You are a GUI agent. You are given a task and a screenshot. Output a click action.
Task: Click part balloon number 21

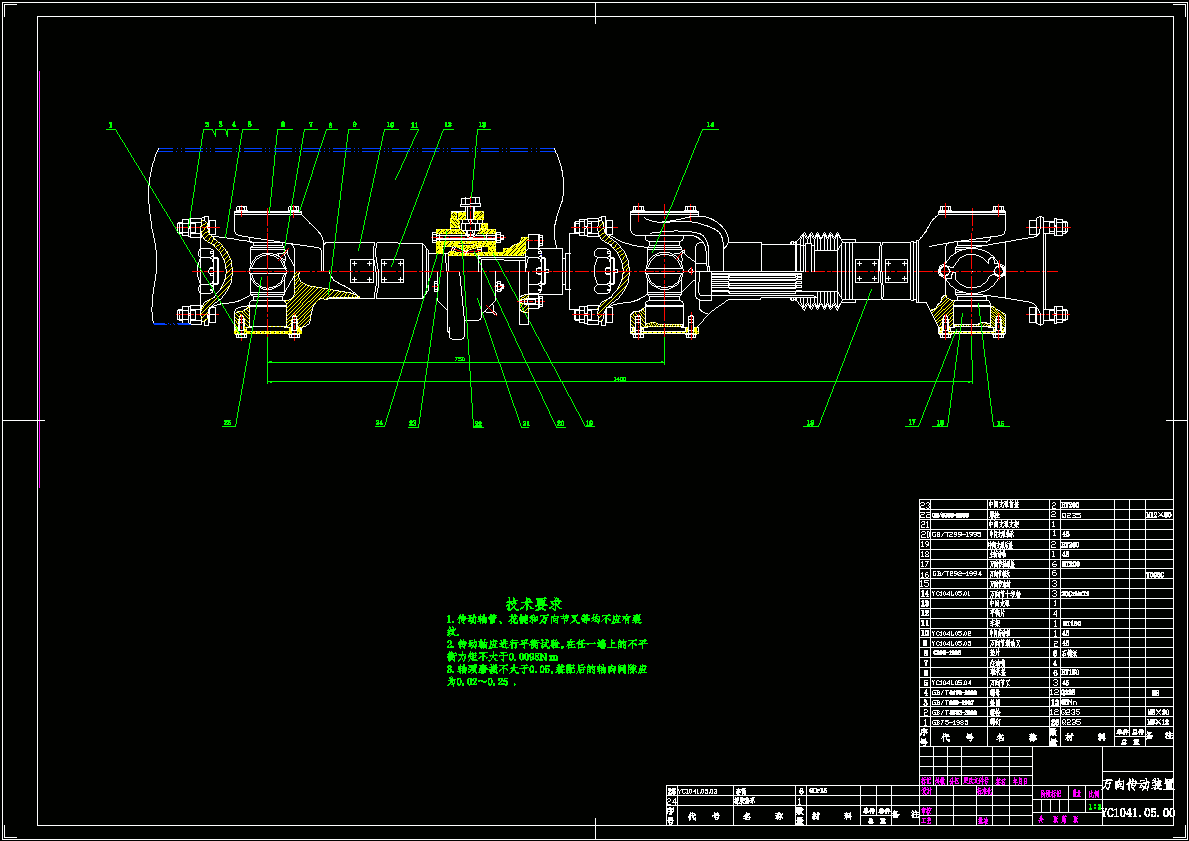pyautogui.click(x=525, y=424)
